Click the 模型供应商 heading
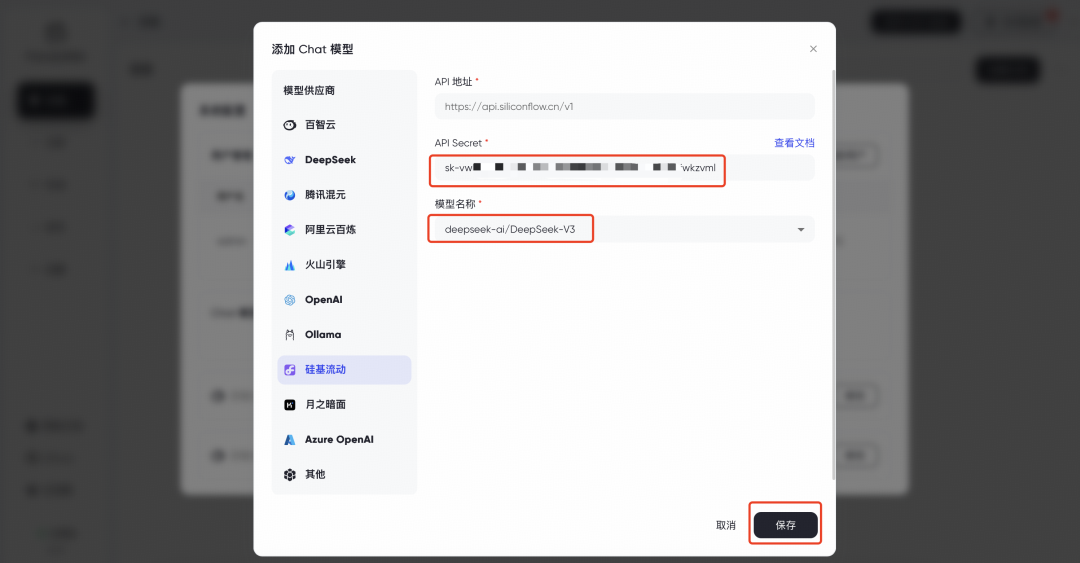This screenshot has height=563, width=1080. pos(309,90)
